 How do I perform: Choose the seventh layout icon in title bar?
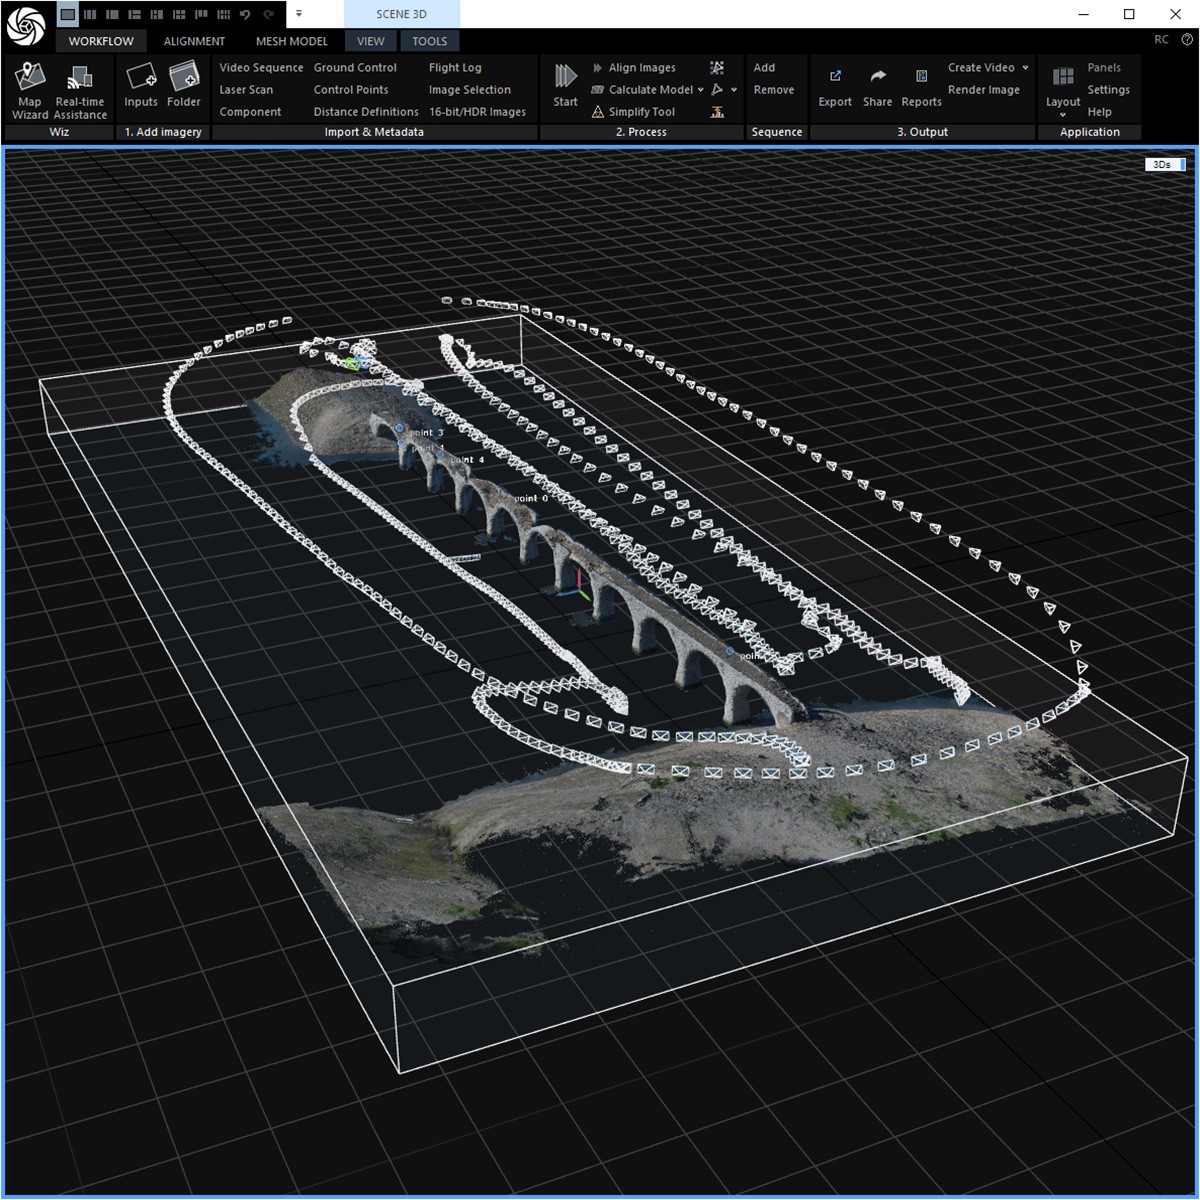(x=200, y=14)
